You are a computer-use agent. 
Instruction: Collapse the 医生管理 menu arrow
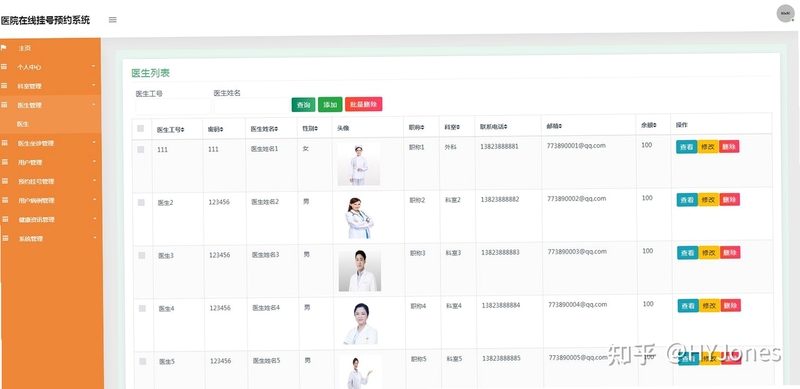[93, 104]
